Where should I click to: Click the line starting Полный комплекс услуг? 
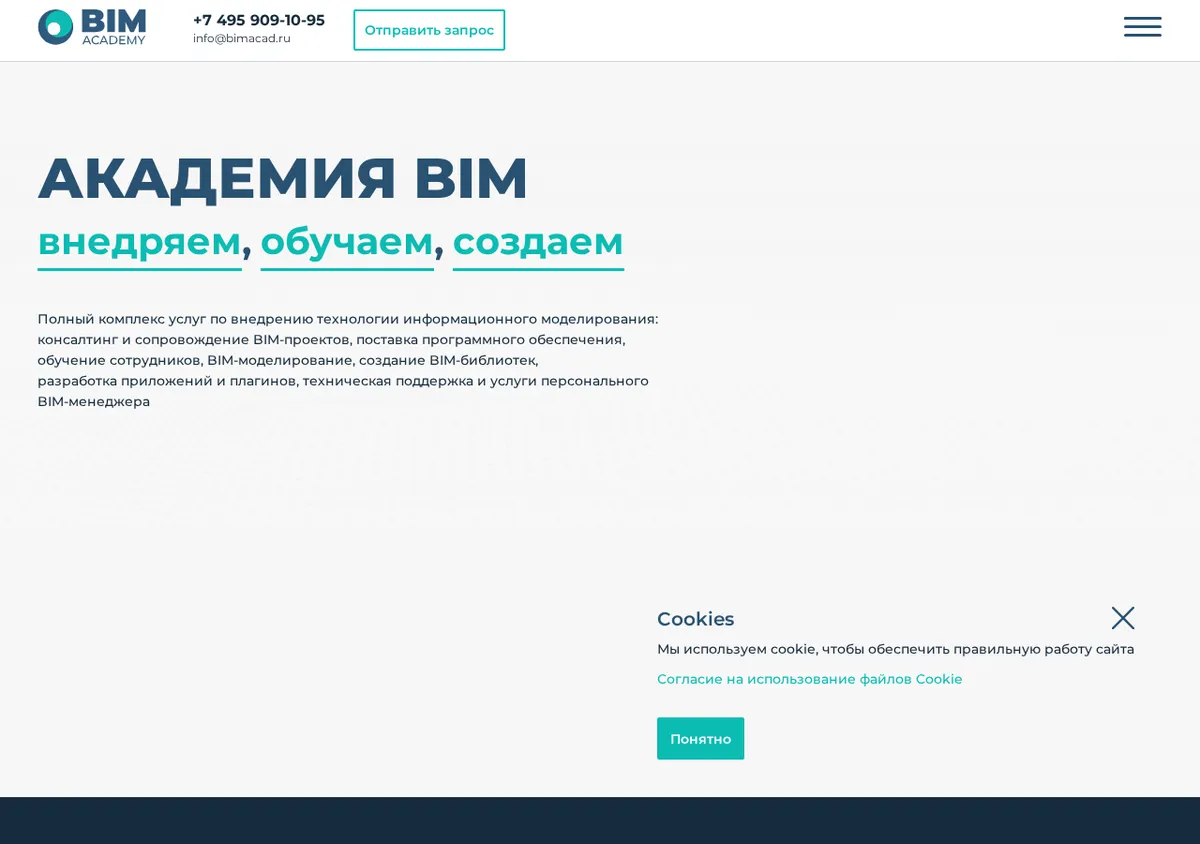[x=348, y=319]
